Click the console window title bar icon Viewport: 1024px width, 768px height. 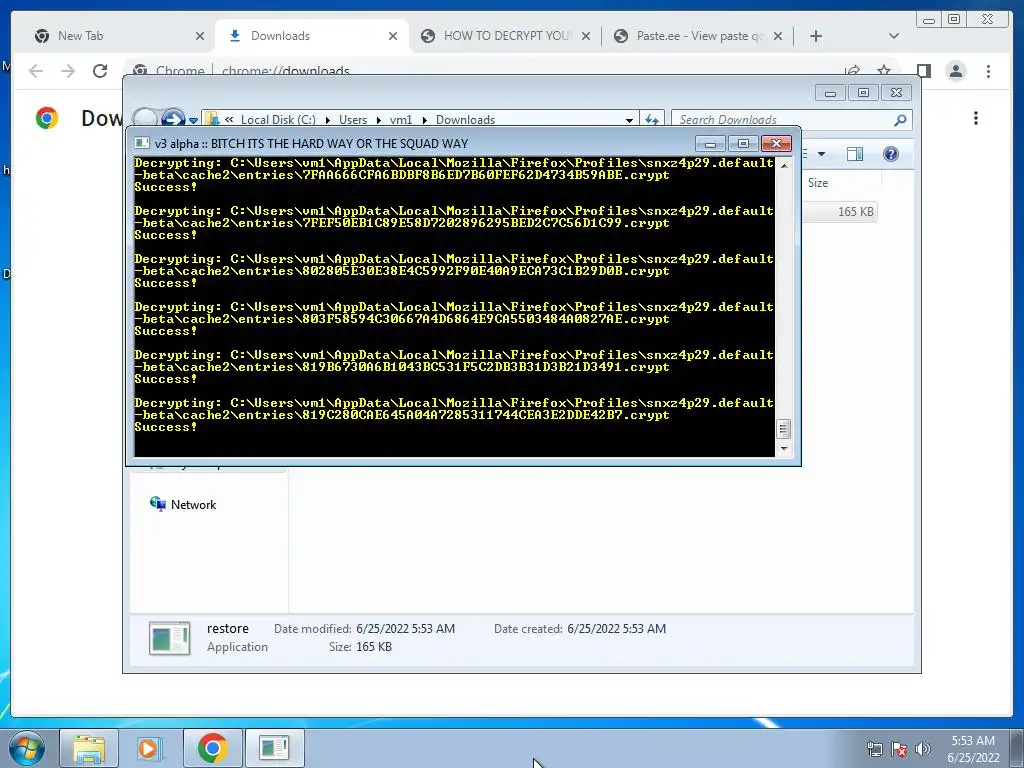(x=142, y=143)
